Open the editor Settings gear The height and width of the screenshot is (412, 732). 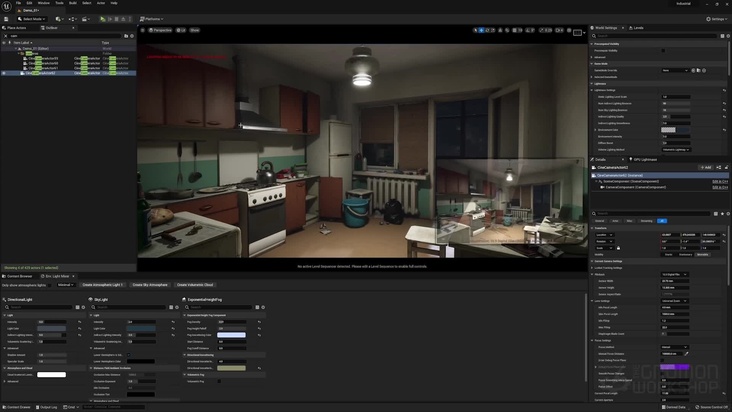click(x=716, y=18)
